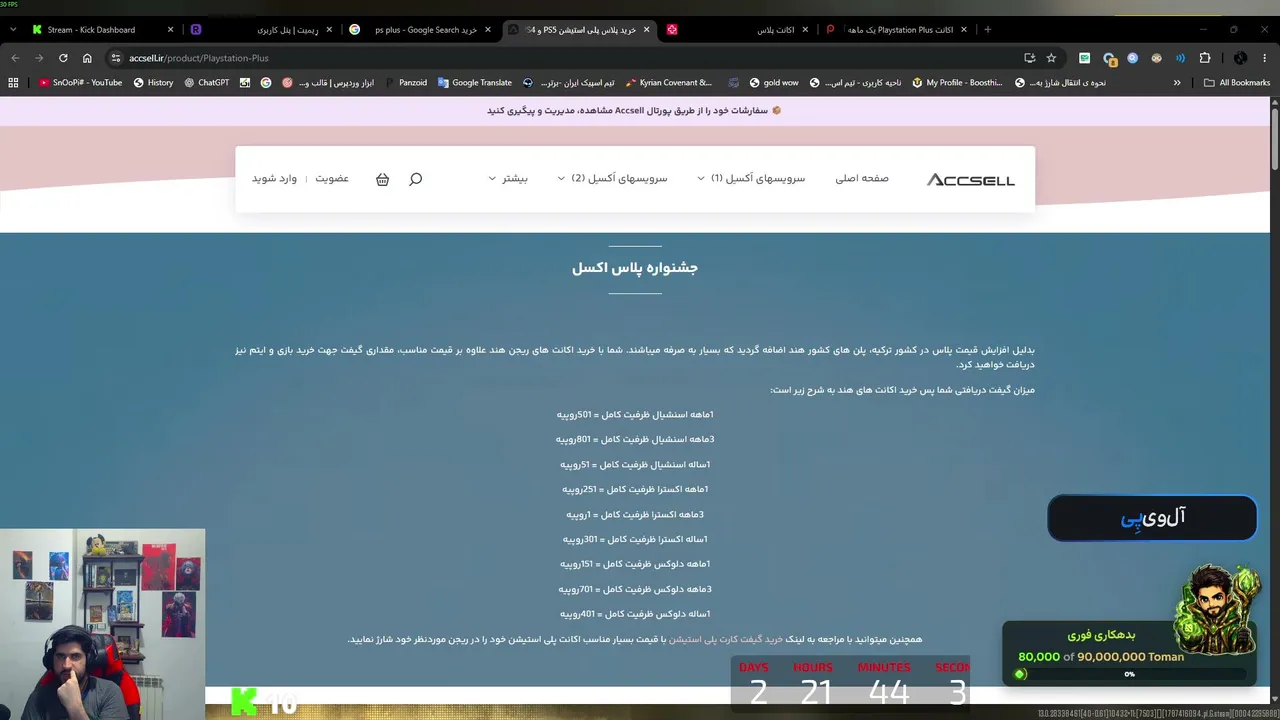Close the Stream - Kick Dashboard tab
The height and width of the screenshot is (720, 1280).
tap(171, 30)
